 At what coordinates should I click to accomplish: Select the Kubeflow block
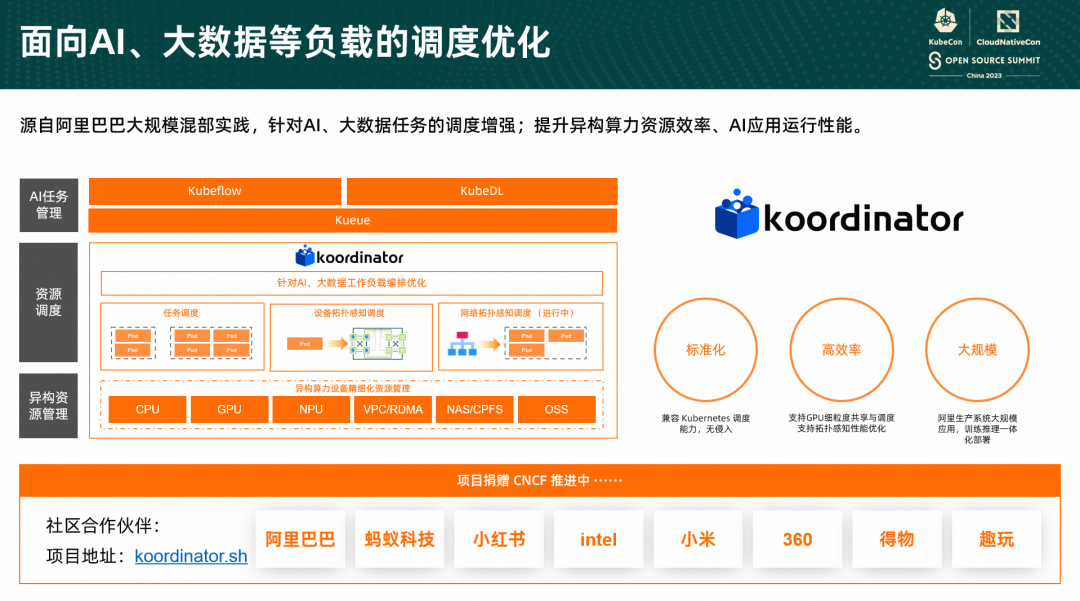click(x=215, y=191)
